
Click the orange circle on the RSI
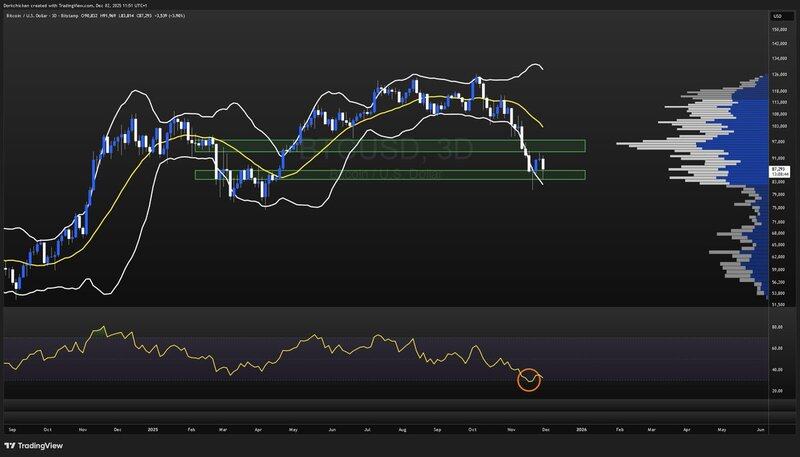point(529,380)
